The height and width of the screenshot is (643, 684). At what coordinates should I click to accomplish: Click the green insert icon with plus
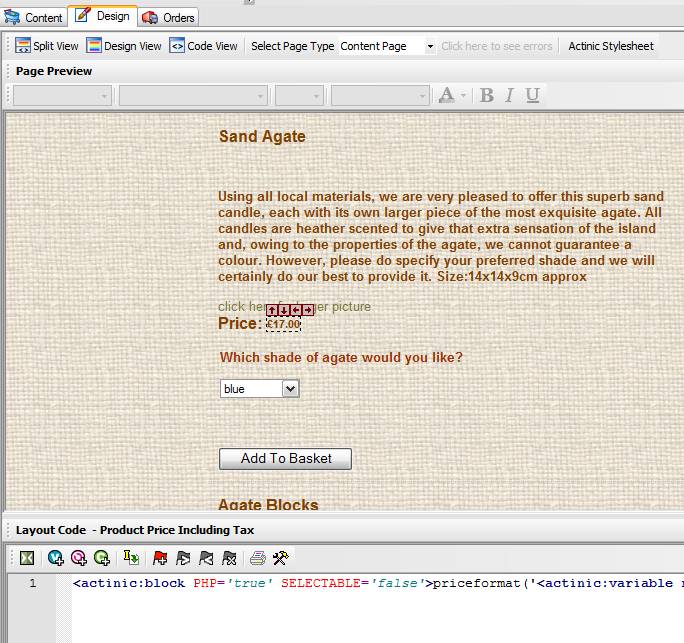click(x=101, y=558)
